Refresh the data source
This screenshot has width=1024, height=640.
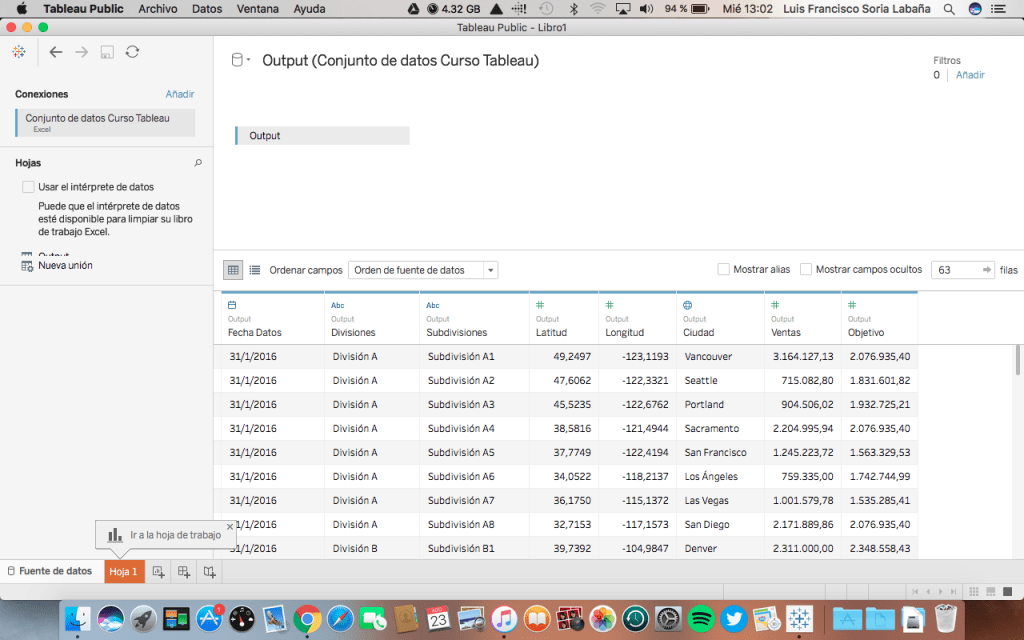[x=133, y=52]
